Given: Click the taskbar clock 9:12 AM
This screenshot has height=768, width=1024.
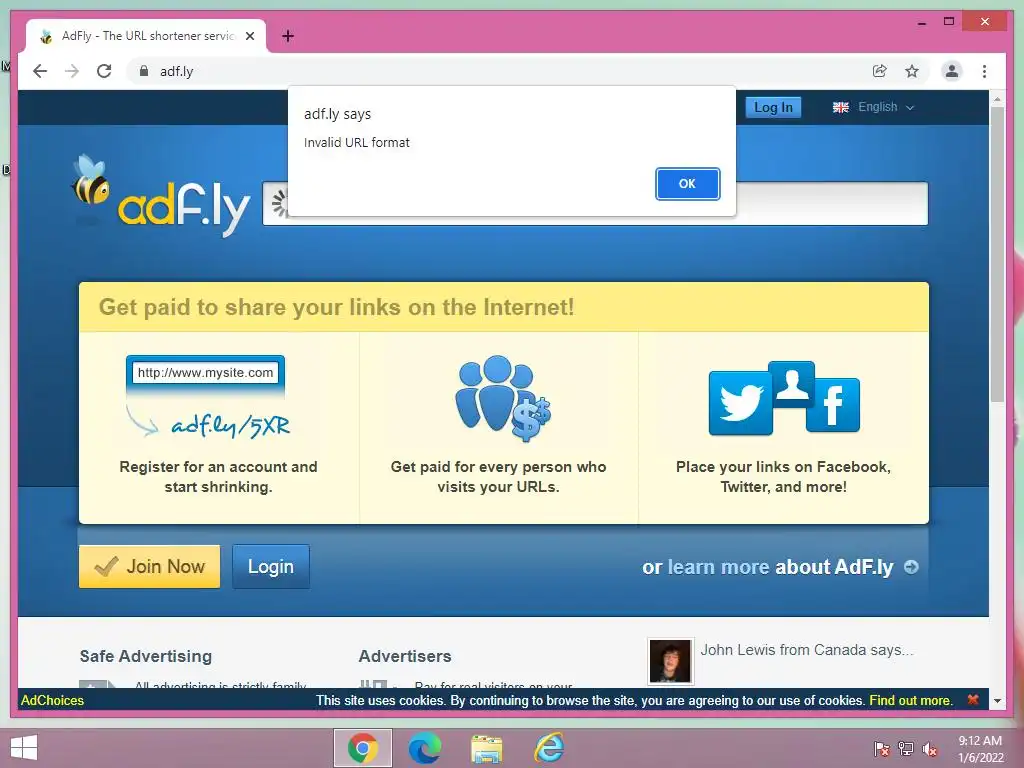Looking at the screenshot, I should point(980,748).
